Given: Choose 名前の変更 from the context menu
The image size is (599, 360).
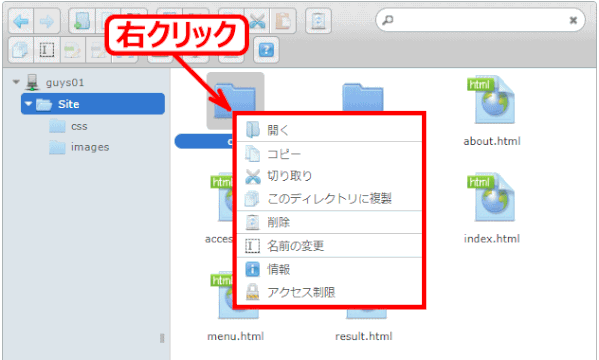Looking at the screenshot, I should click(329, 246).
